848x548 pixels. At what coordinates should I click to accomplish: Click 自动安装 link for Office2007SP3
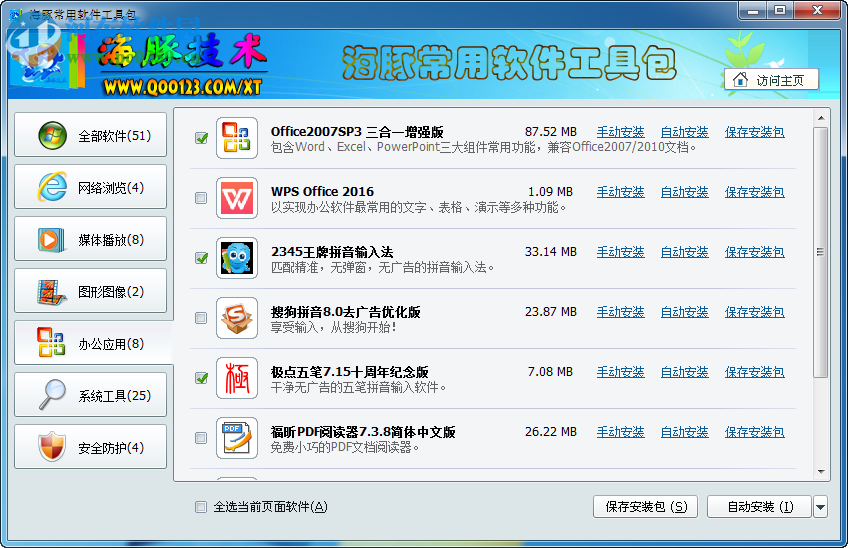coord(685,132)
